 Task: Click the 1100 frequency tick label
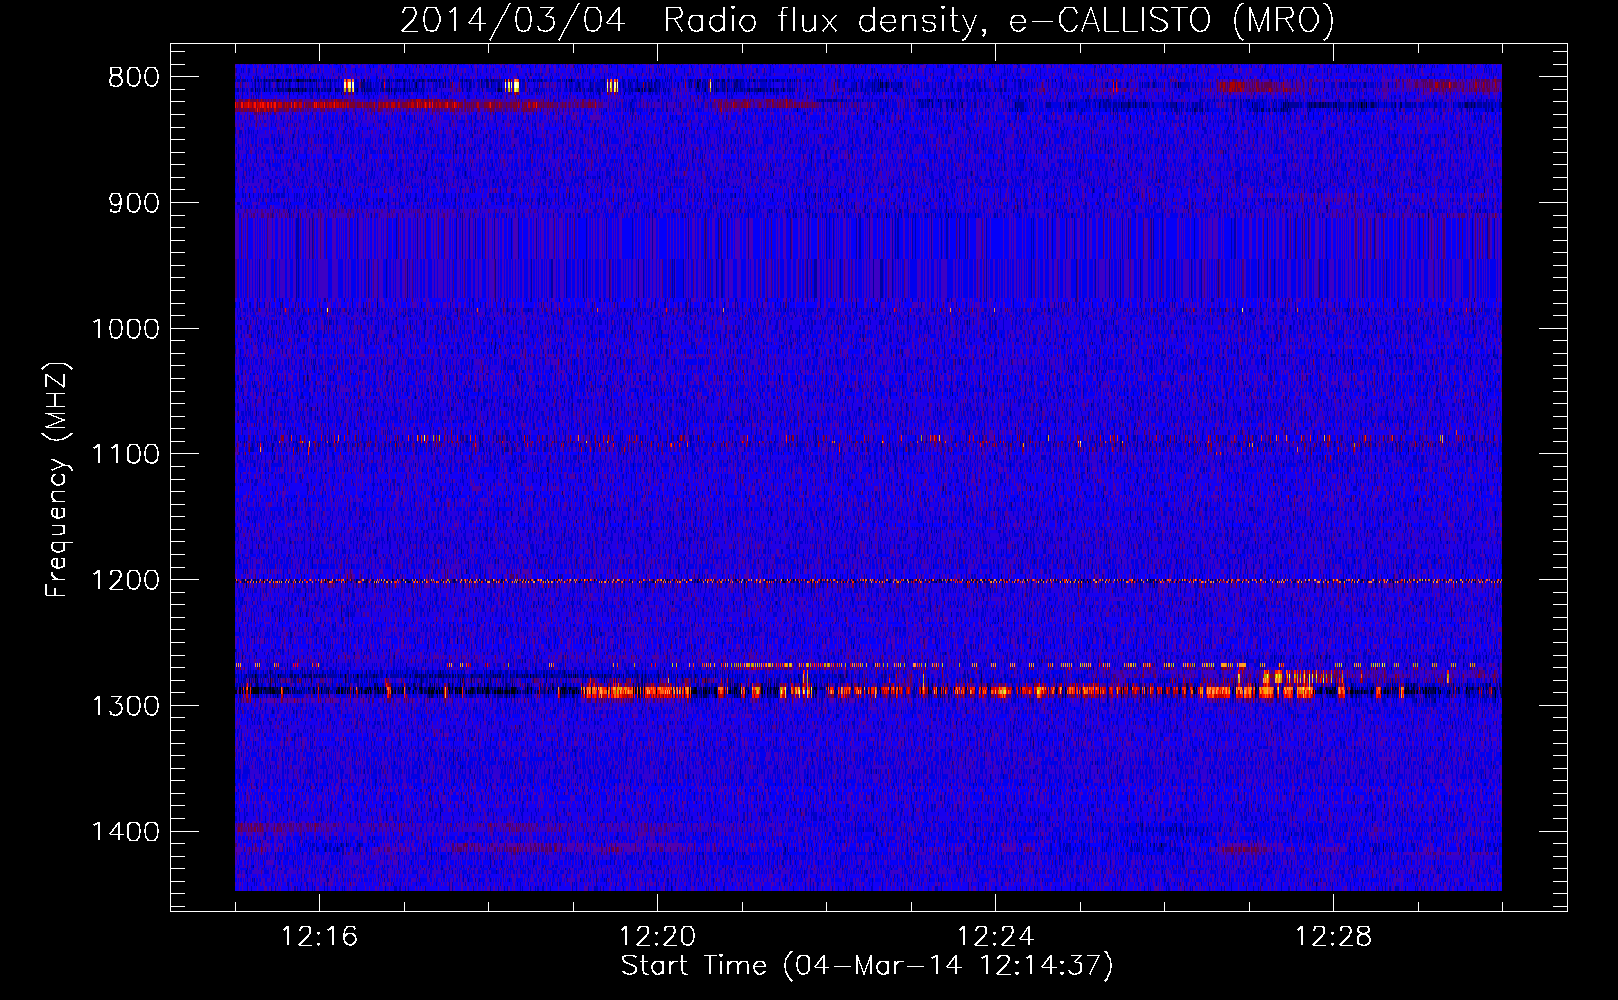pos(125,454)
